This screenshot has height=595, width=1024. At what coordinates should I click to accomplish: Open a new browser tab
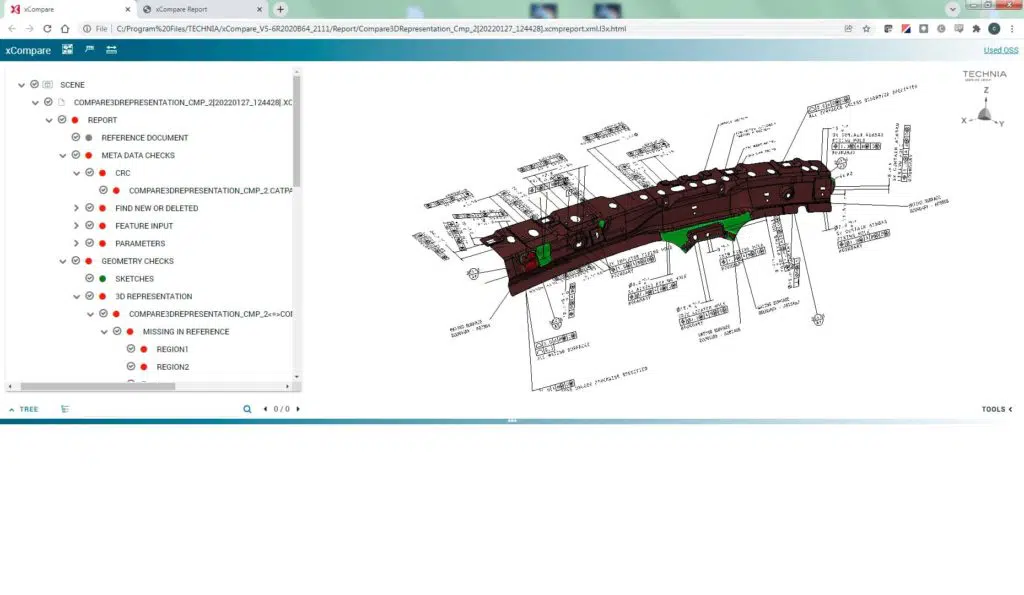280,9
